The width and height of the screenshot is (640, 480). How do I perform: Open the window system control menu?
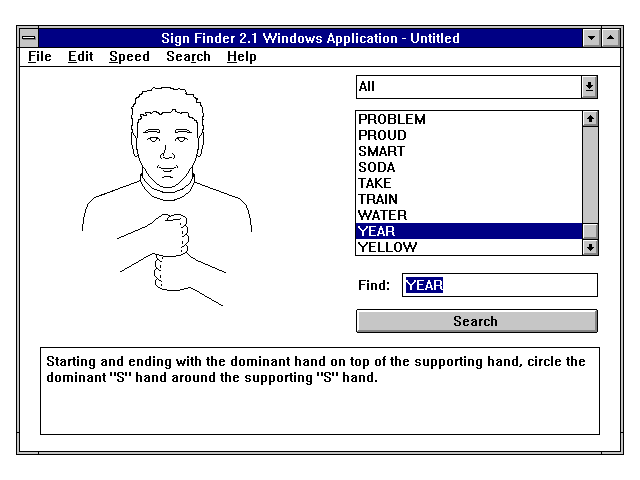coord(29,38)
